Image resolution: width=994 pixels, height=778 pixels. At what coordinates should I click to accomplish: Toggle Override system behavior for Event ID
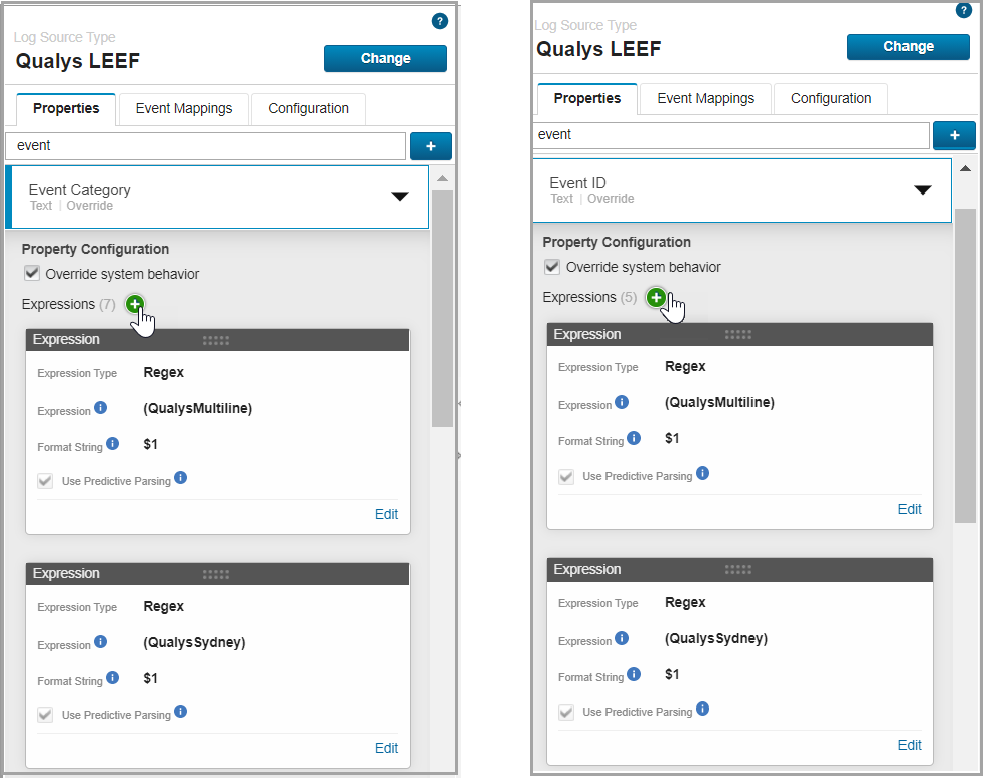click(552, 267)
